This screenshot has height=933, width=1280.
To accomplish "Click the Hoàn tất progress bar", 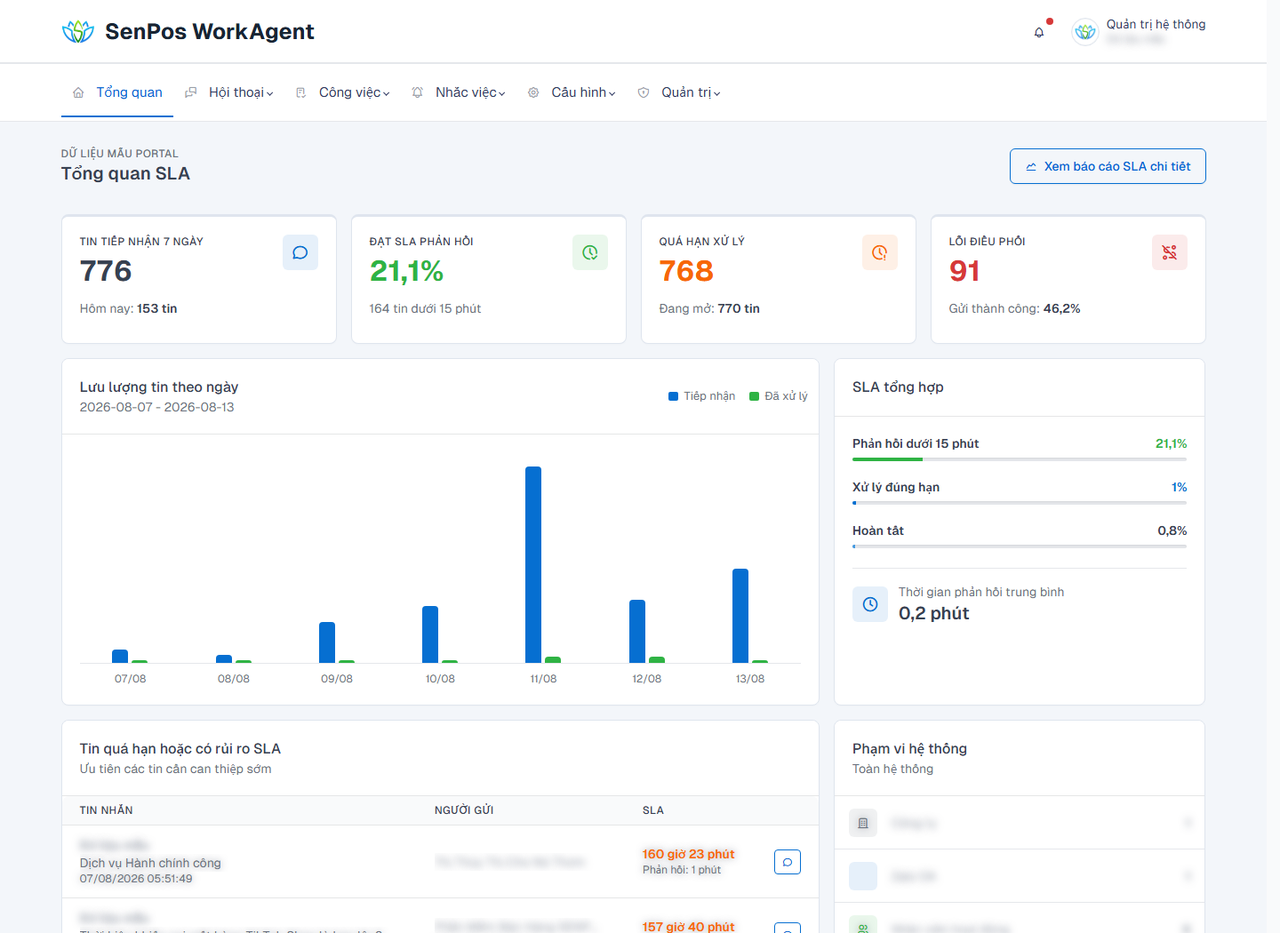I will [1019, 546].
